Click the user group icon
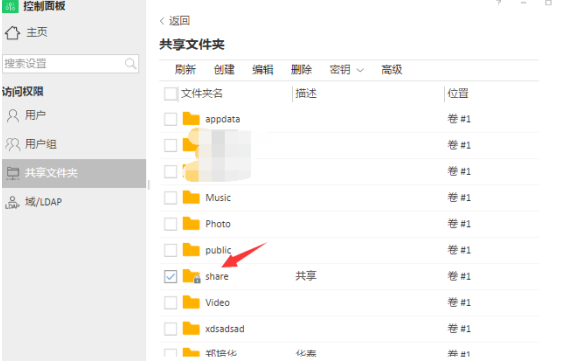567x361 pixels. [13, 144]
